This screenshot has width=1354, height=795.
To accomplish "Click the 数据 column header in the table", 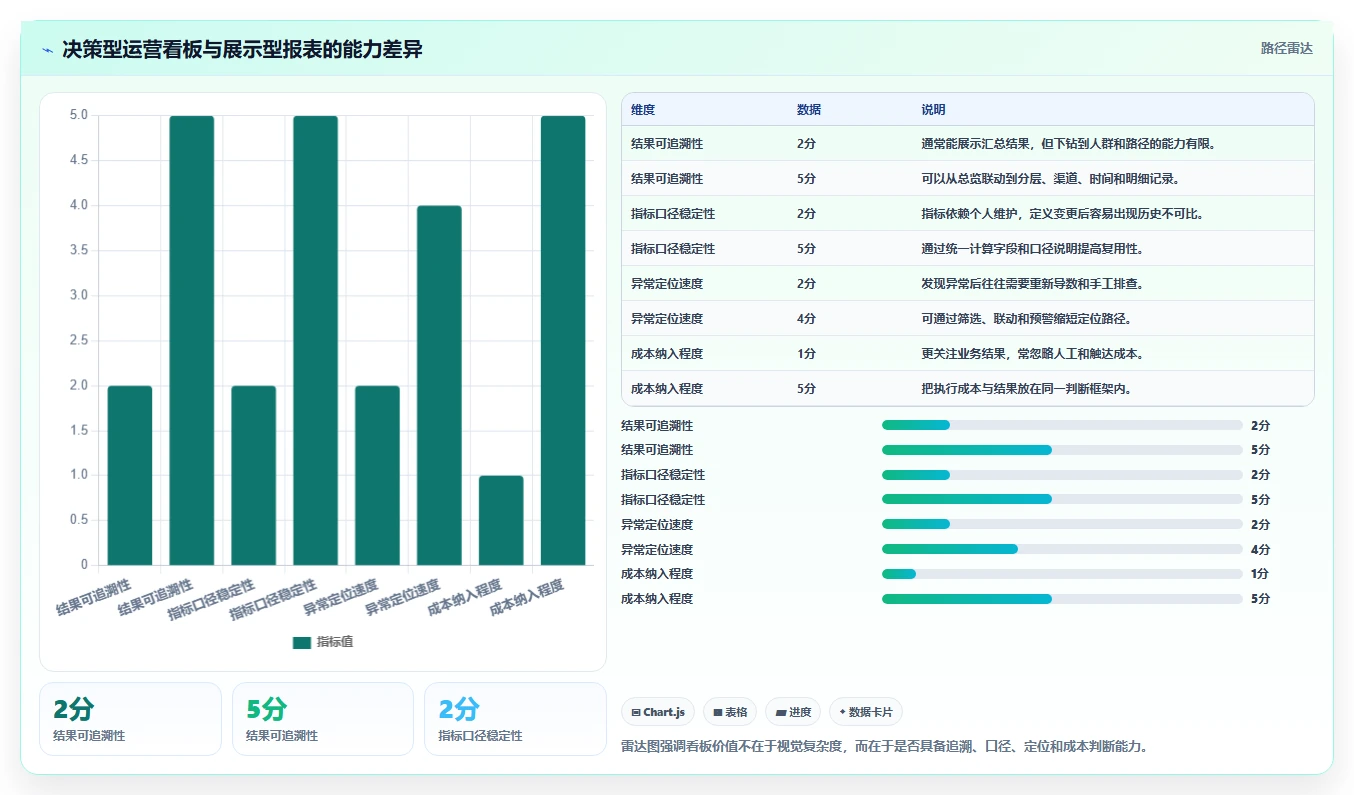I will 809,110.
